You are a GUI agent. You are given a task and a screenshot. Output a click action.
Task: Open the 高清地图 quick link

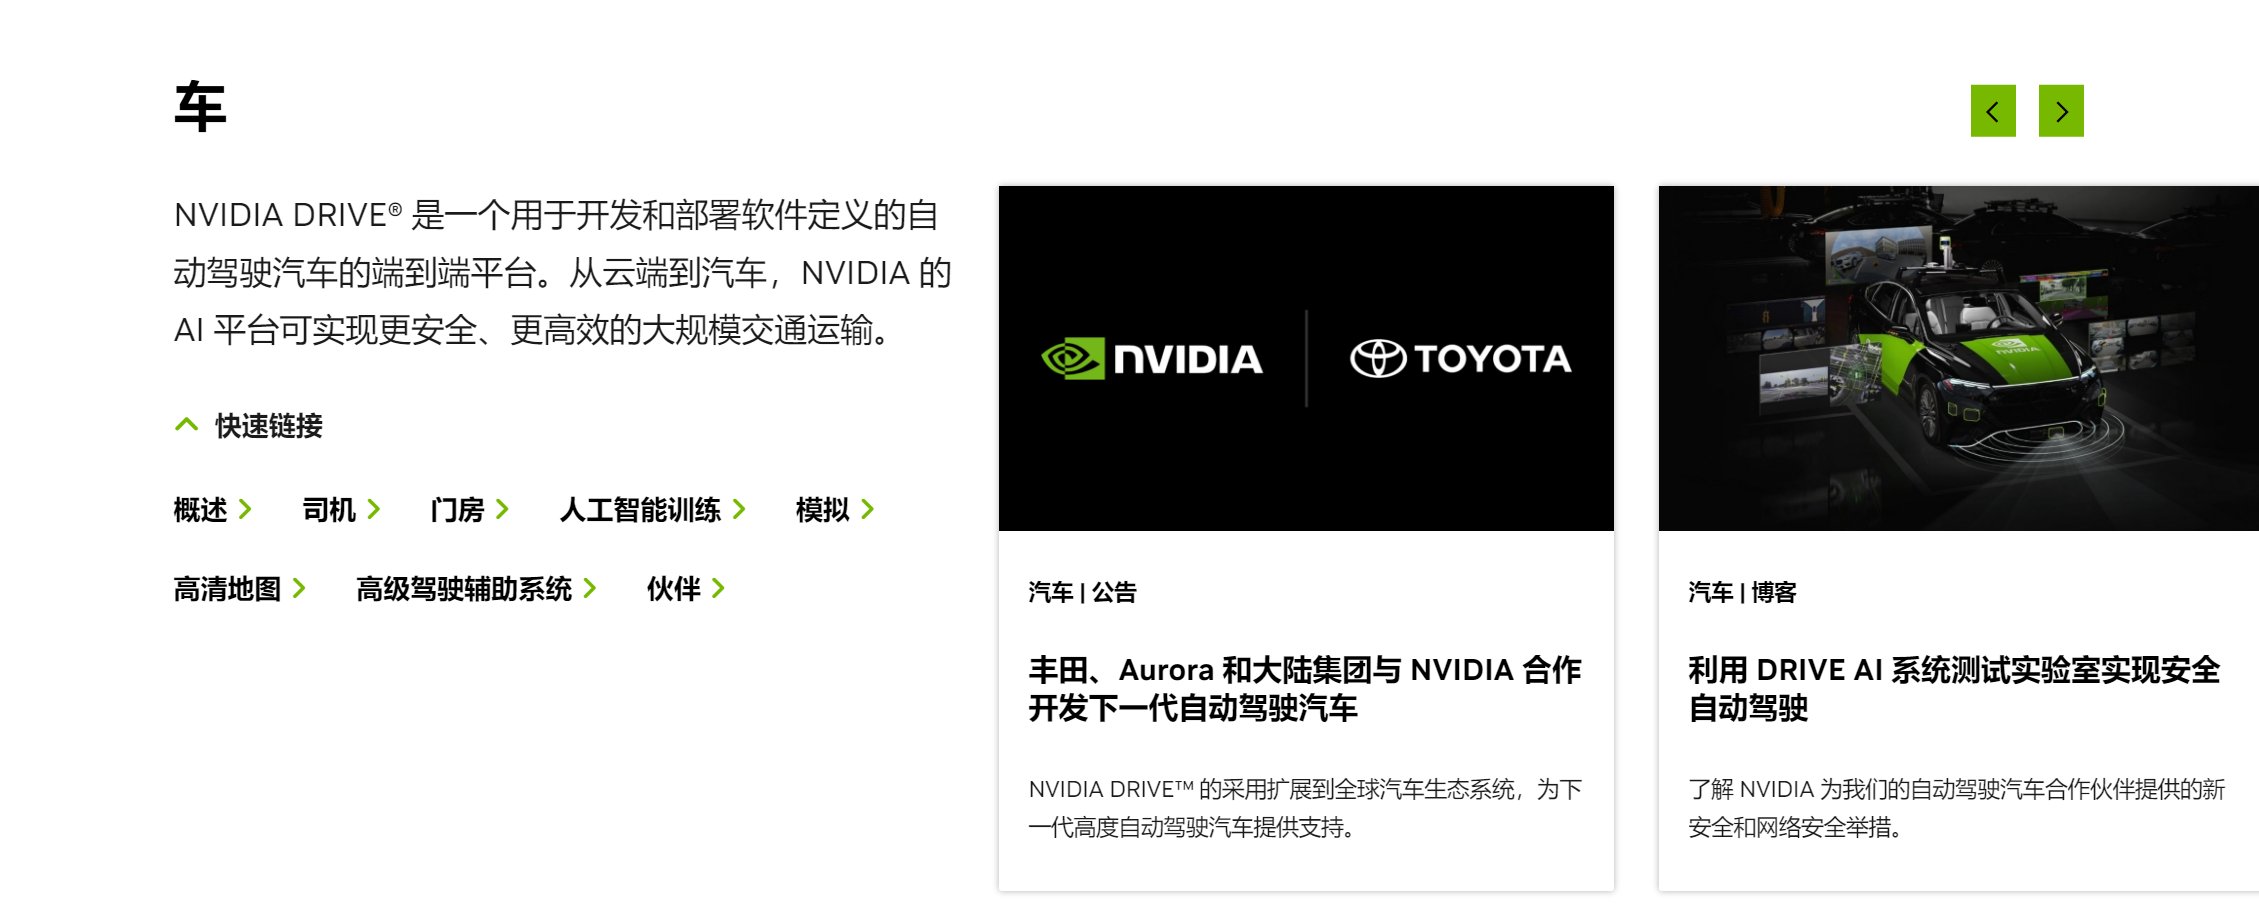240,589
